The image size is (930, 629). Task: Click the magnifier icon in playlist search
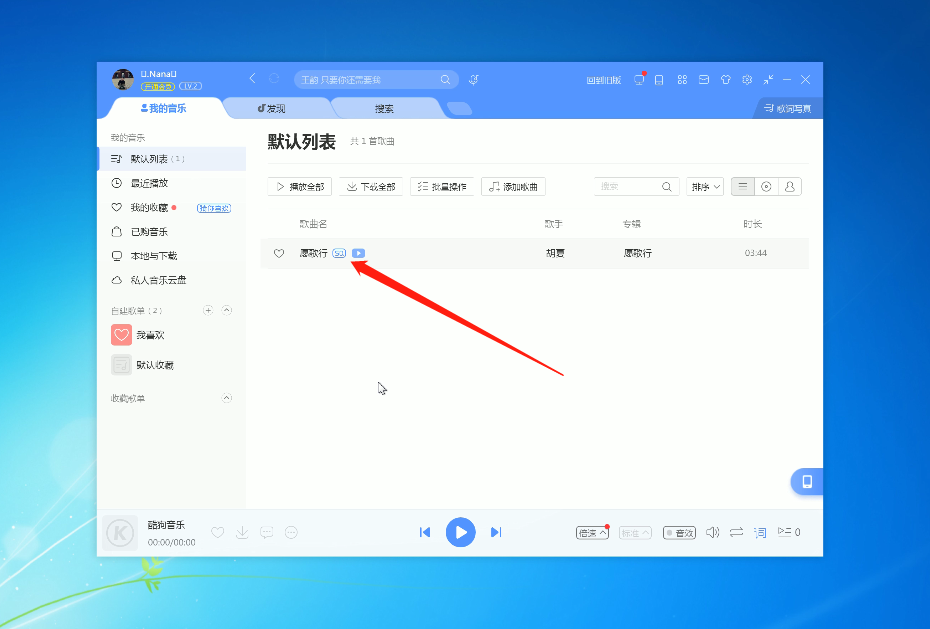coord(667,187)
